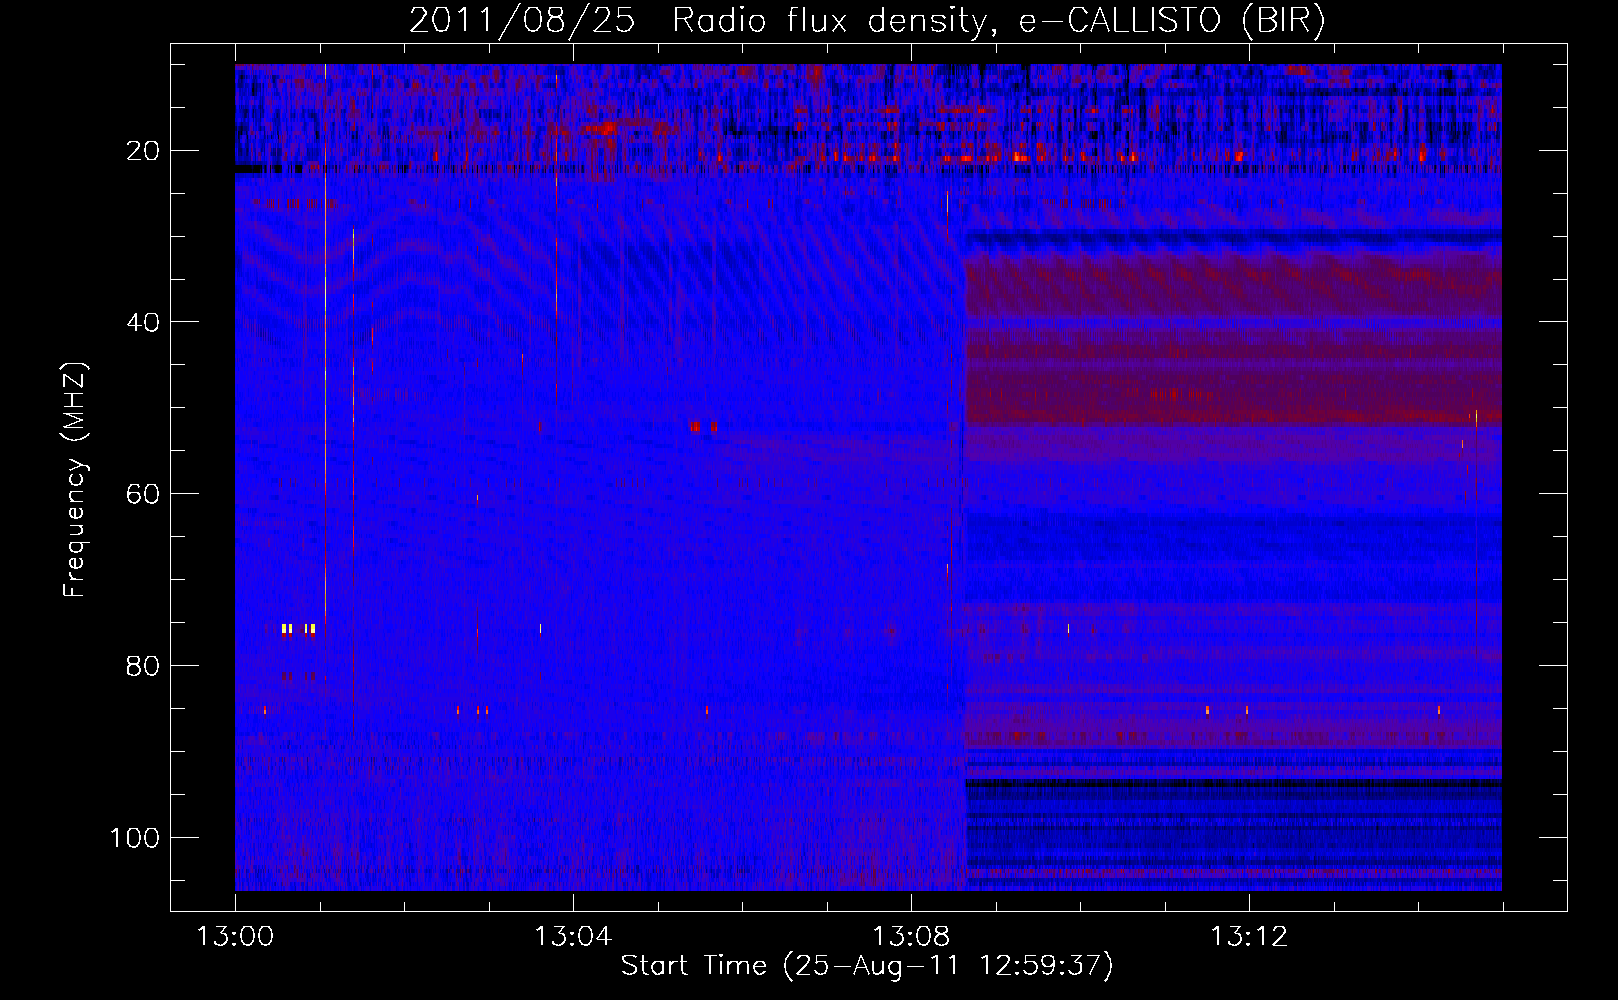Click the 60 frequency tick label

[143, 494]
